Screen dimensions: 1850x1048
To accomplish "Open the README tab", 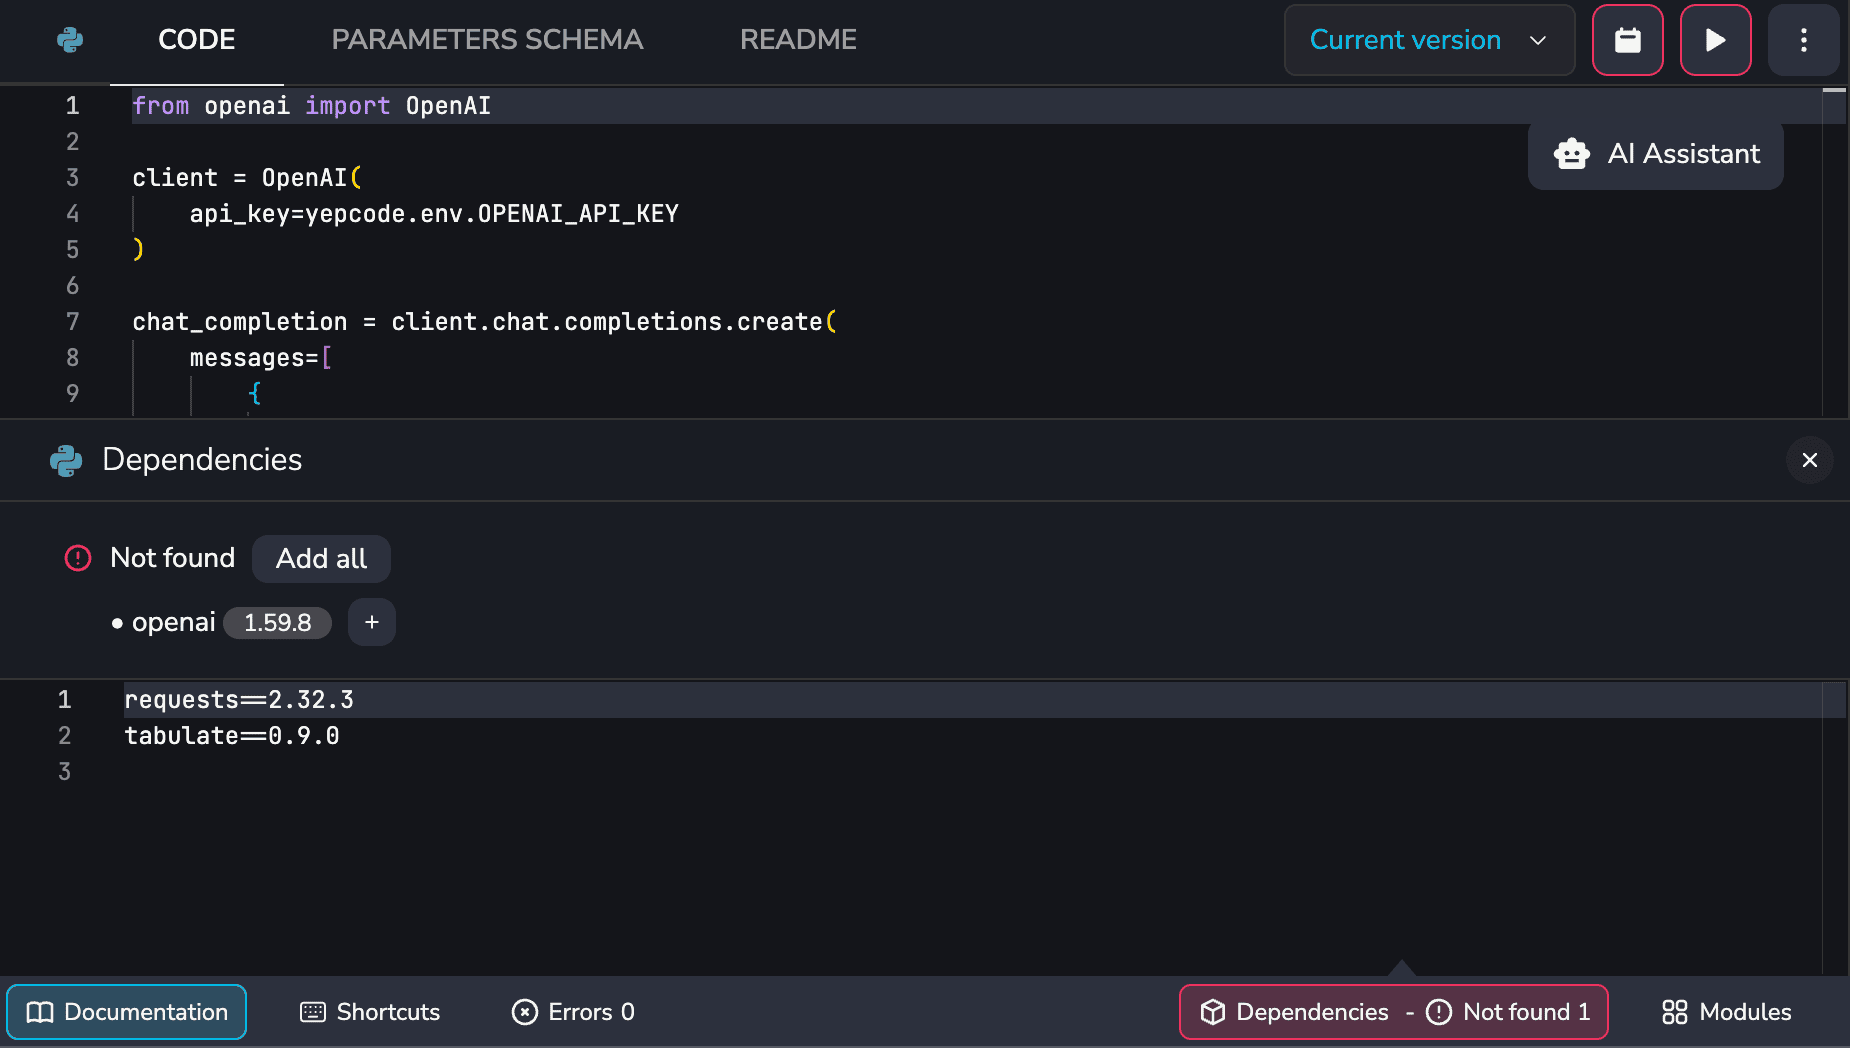I will 798,40.
